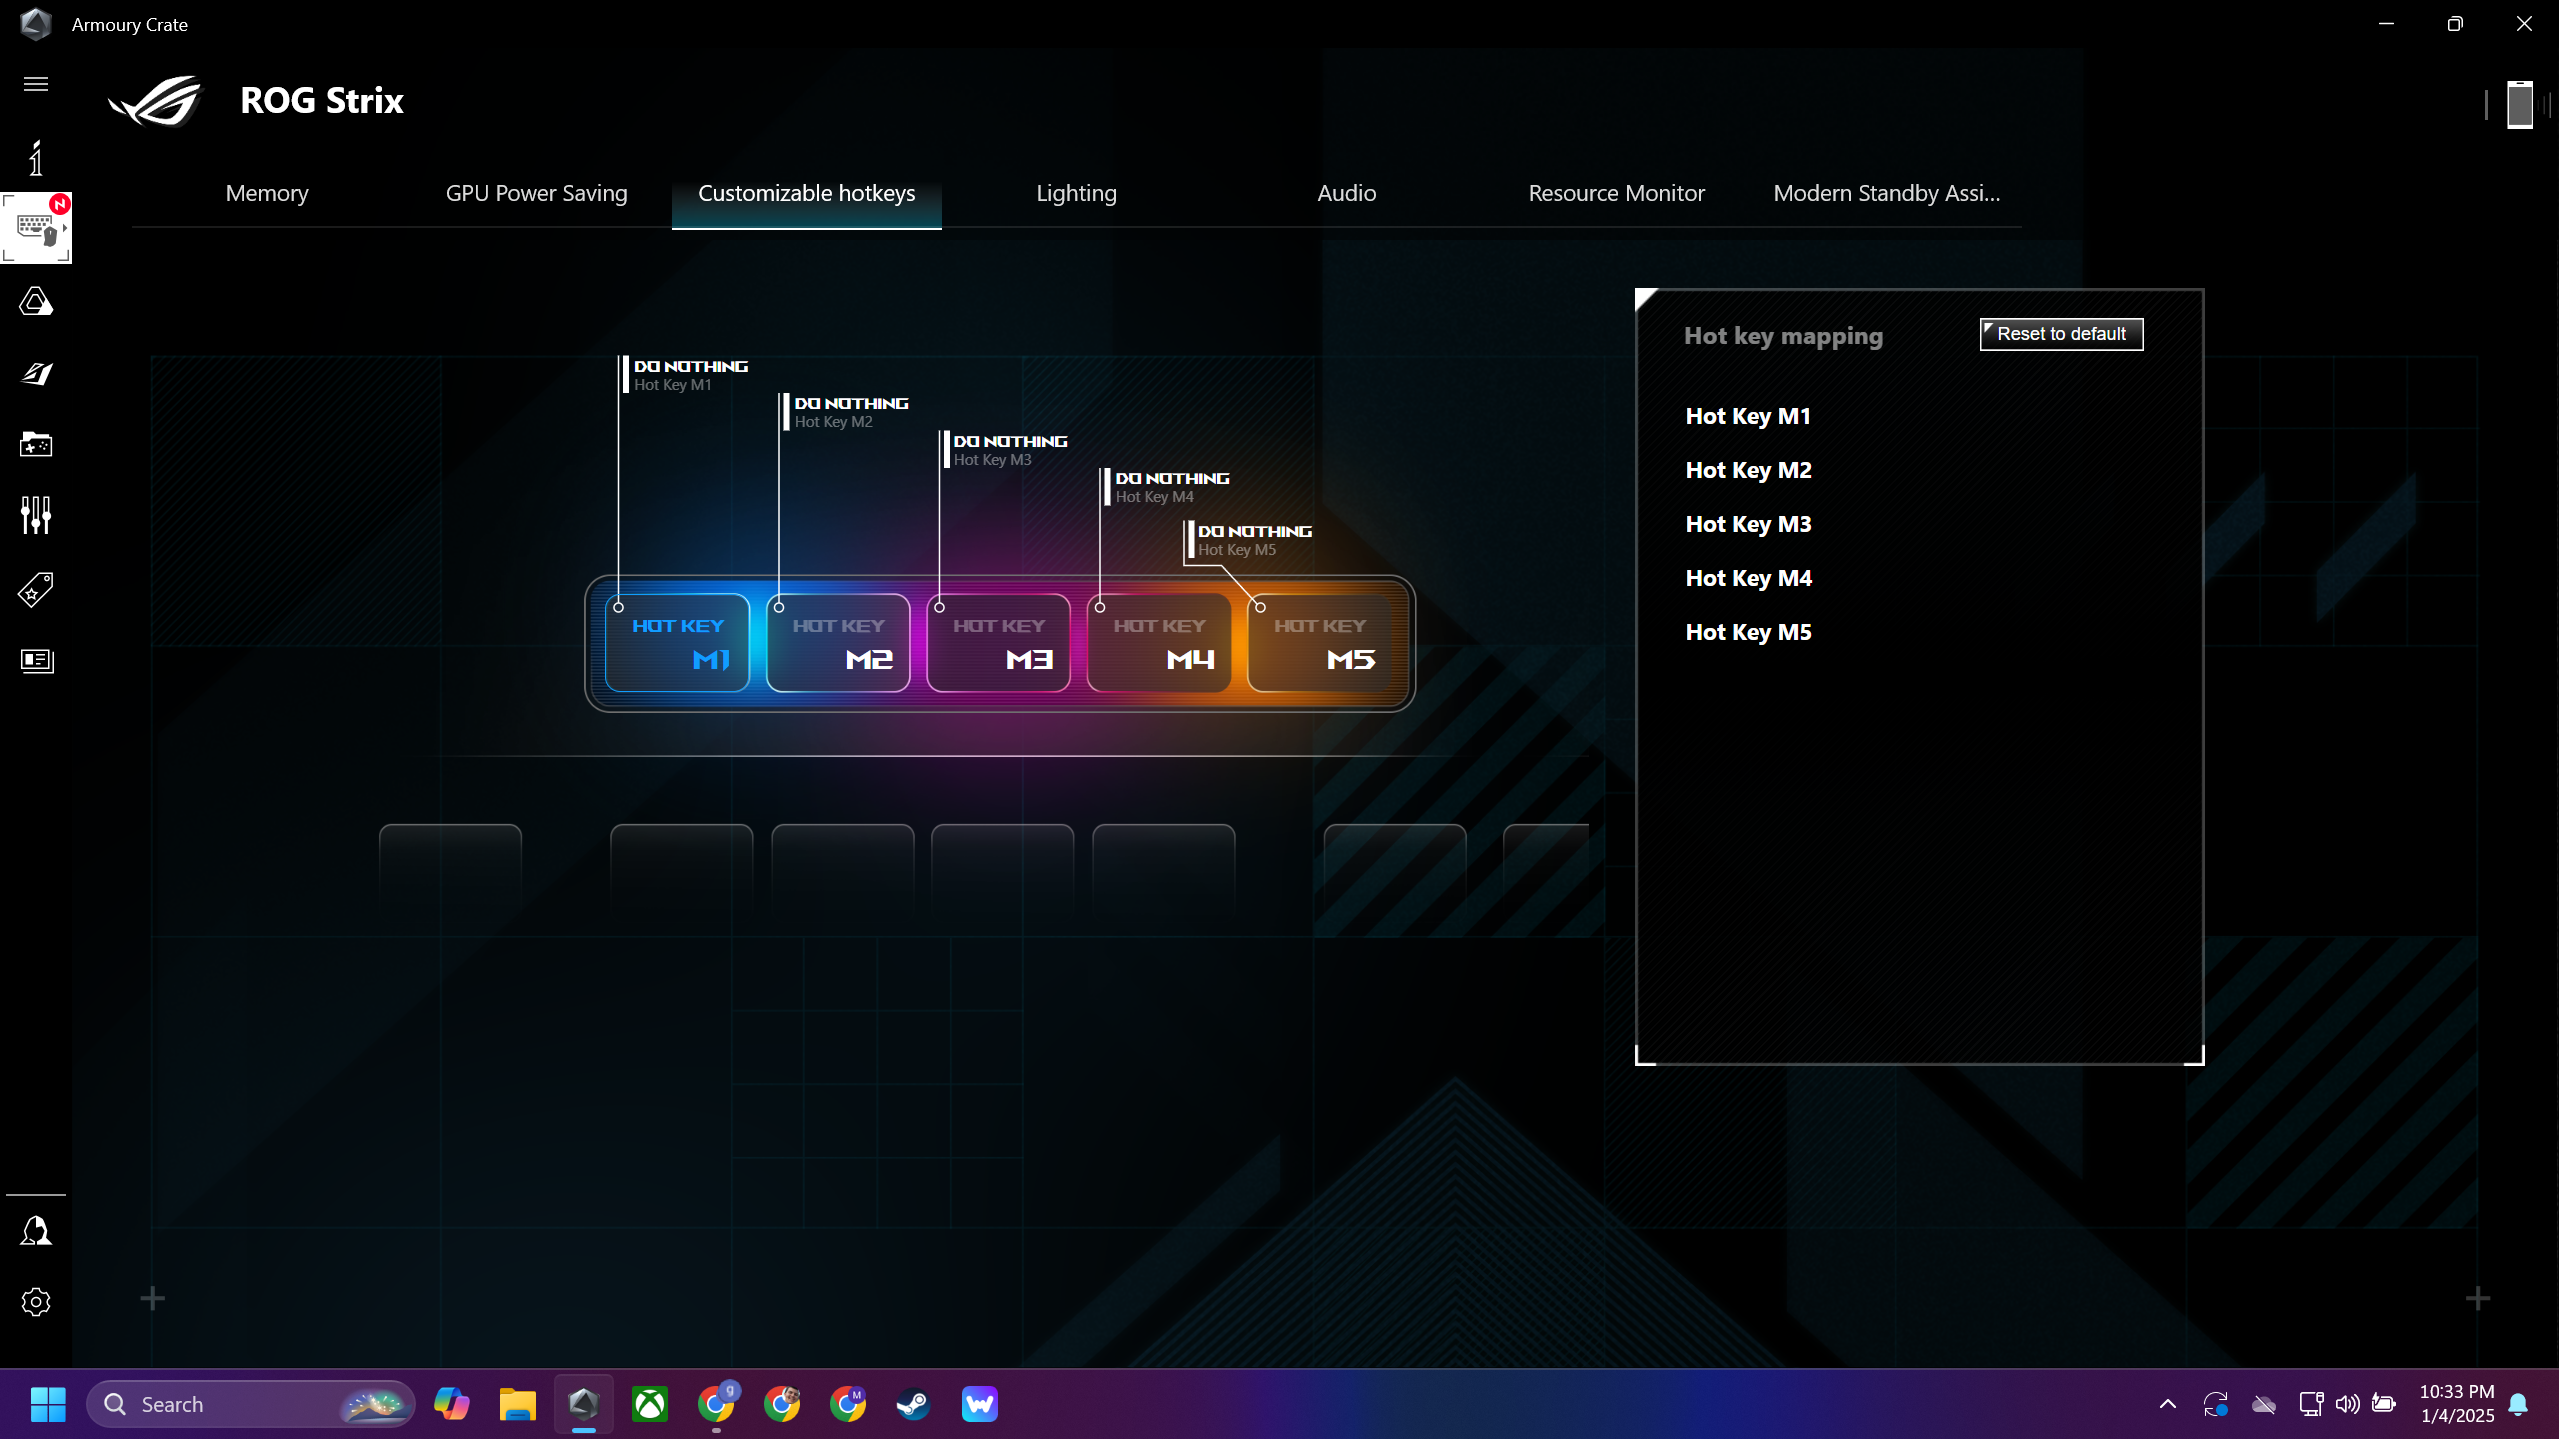View deals via the tag icon

35,589
